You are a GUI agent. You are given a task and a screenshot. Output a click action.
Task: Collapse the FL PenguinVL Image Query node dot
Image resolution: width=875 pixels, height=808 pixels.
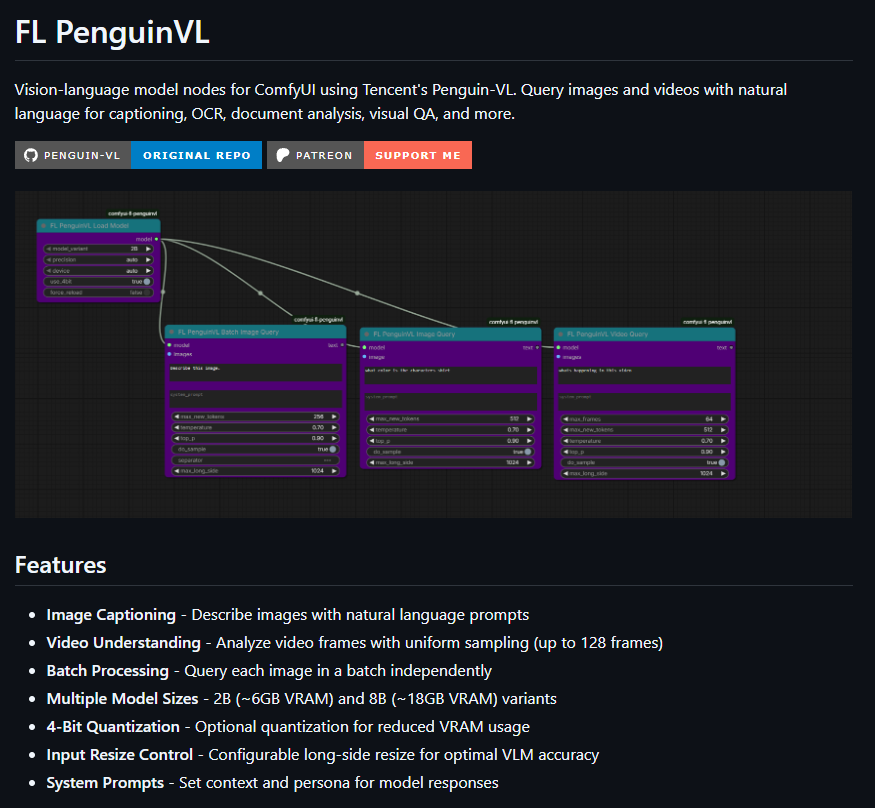(x=367, y=334)
